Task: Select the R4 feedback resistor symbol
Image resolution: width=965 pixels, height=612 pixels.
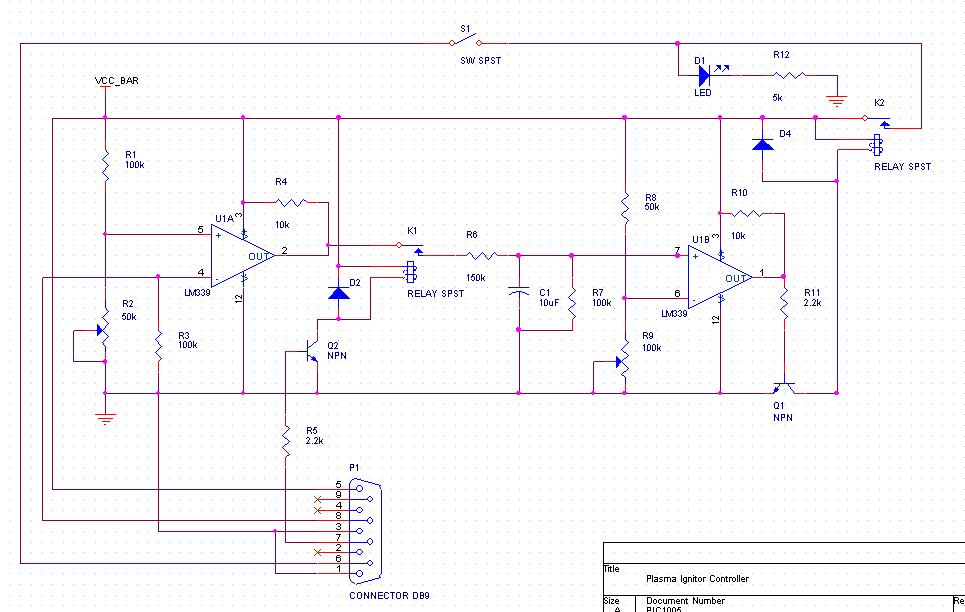Action: pyautogui.click(x=292, y=202)
